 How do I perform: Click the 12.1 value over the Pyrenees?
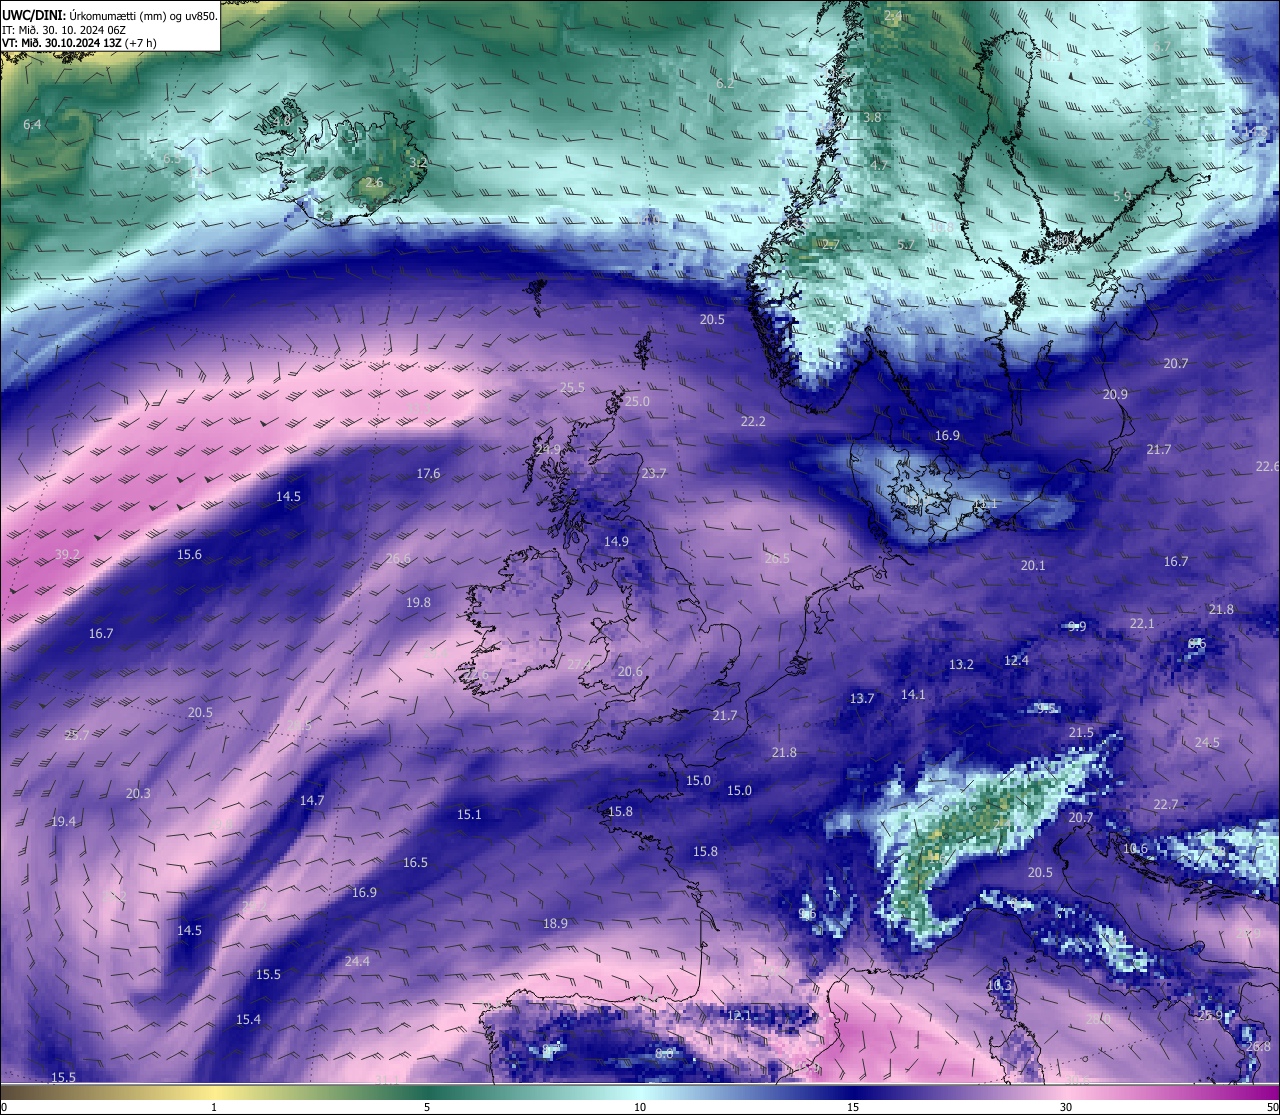[x=739, y=1015]
